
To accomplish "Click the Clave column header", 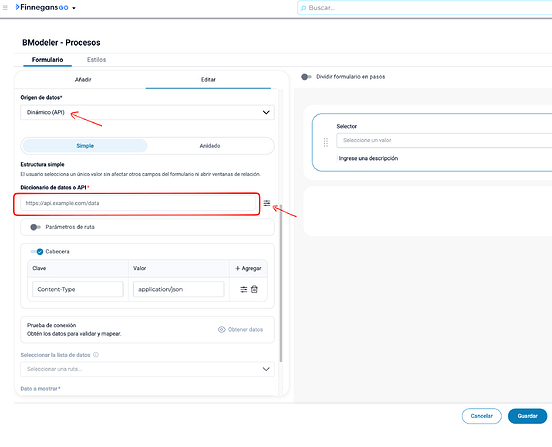I will click(39, 268).
